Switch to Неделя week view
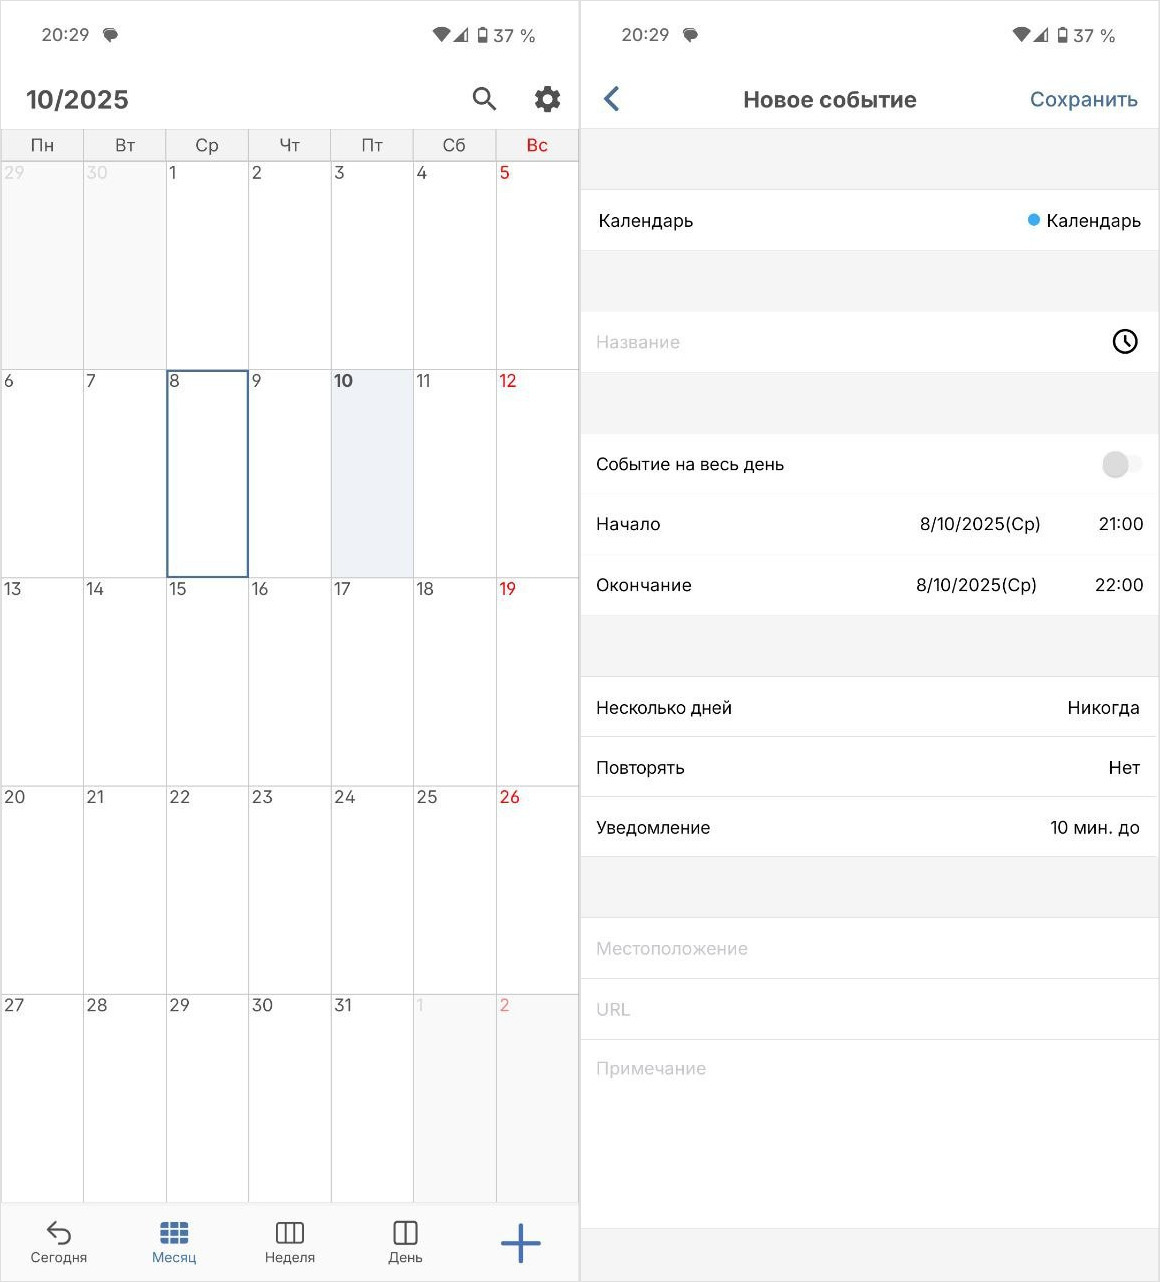1160x1282 pixels. (x=290, y=1241)
